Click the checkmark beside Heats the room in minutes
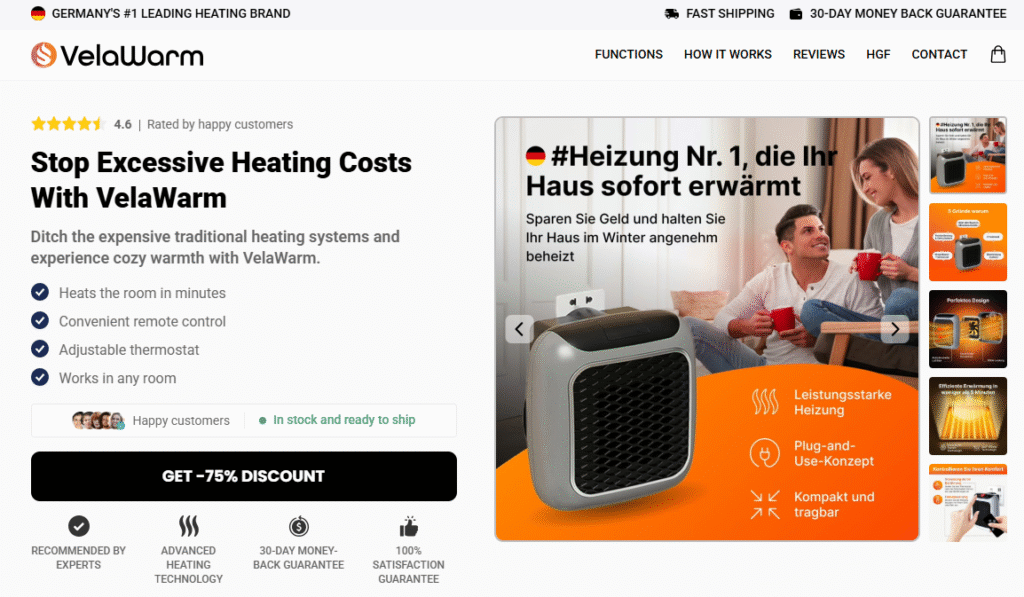 (x=40, y=292)
